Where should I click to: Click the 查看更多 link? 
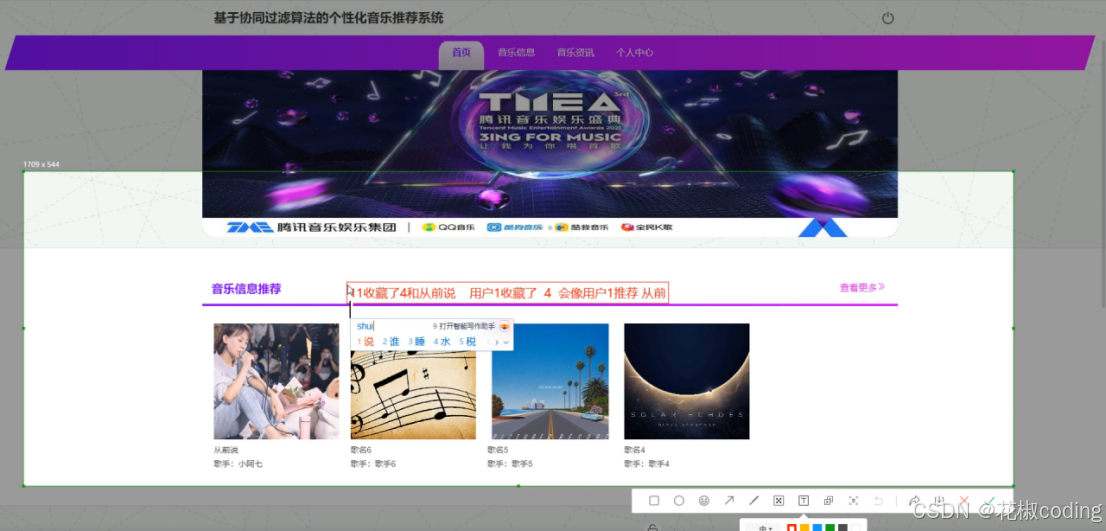pos(862,288)
